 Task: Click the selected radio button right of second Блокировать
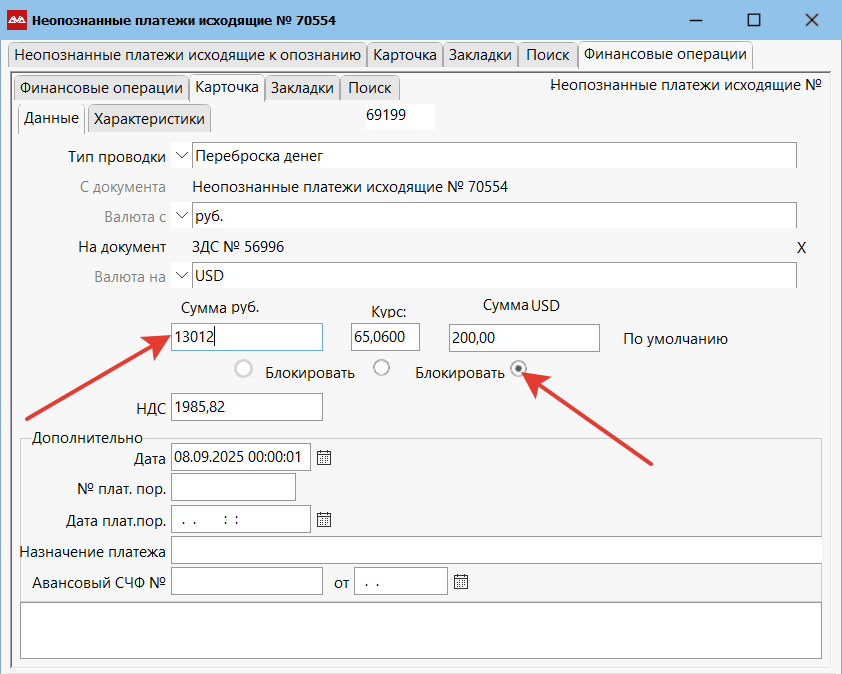pos(518,369)
